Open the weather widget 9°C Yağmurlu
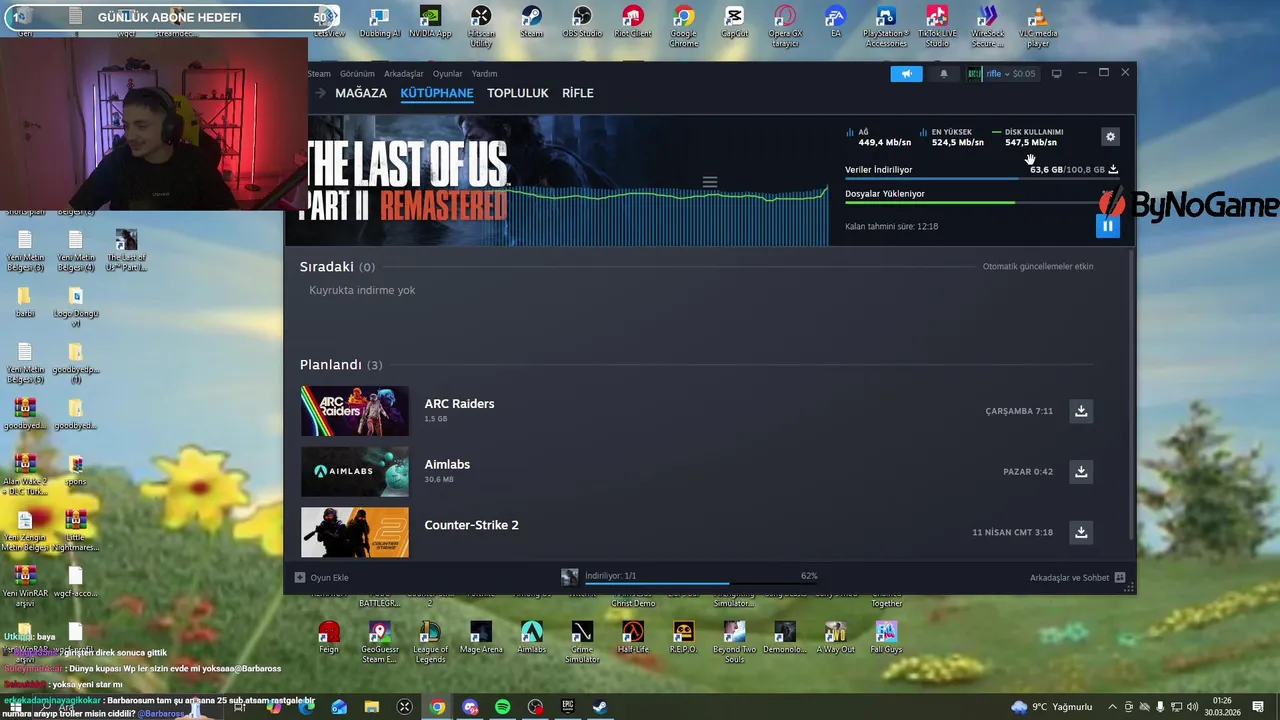 pyautogui.click(x=1052, y=707)
